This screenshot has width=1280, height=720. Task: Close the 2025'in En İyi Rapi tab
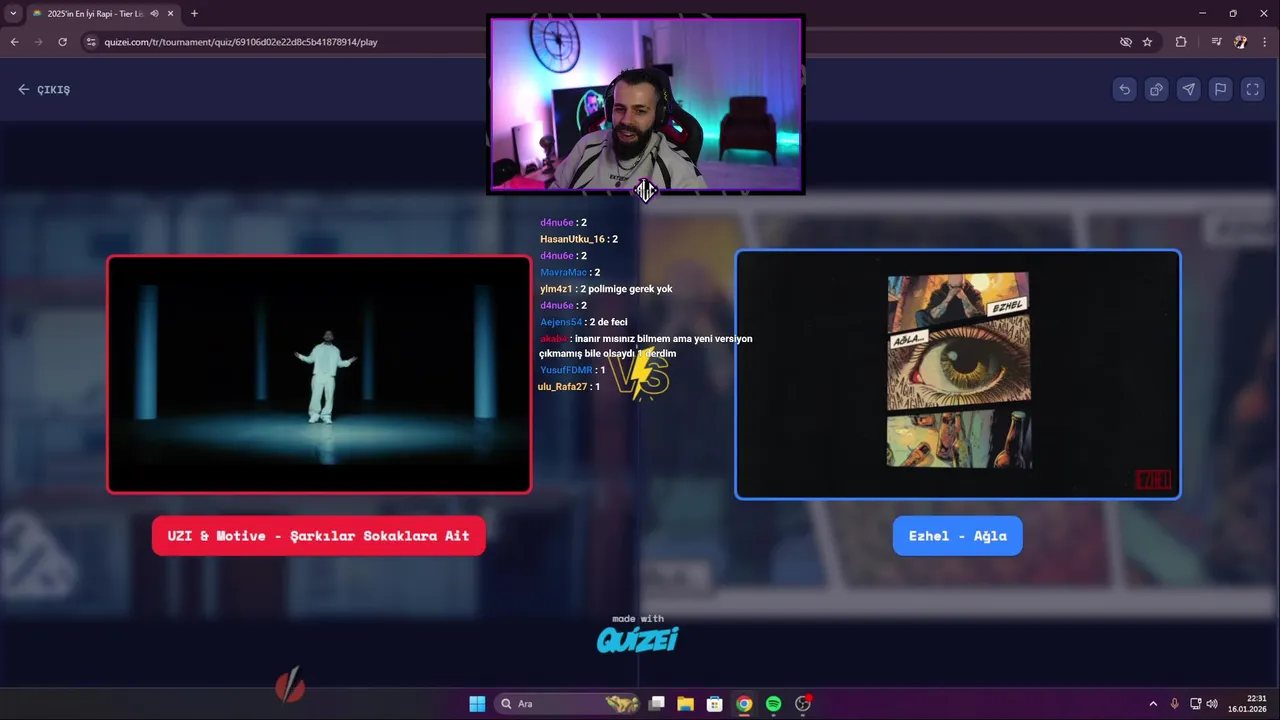pos(170,13)
